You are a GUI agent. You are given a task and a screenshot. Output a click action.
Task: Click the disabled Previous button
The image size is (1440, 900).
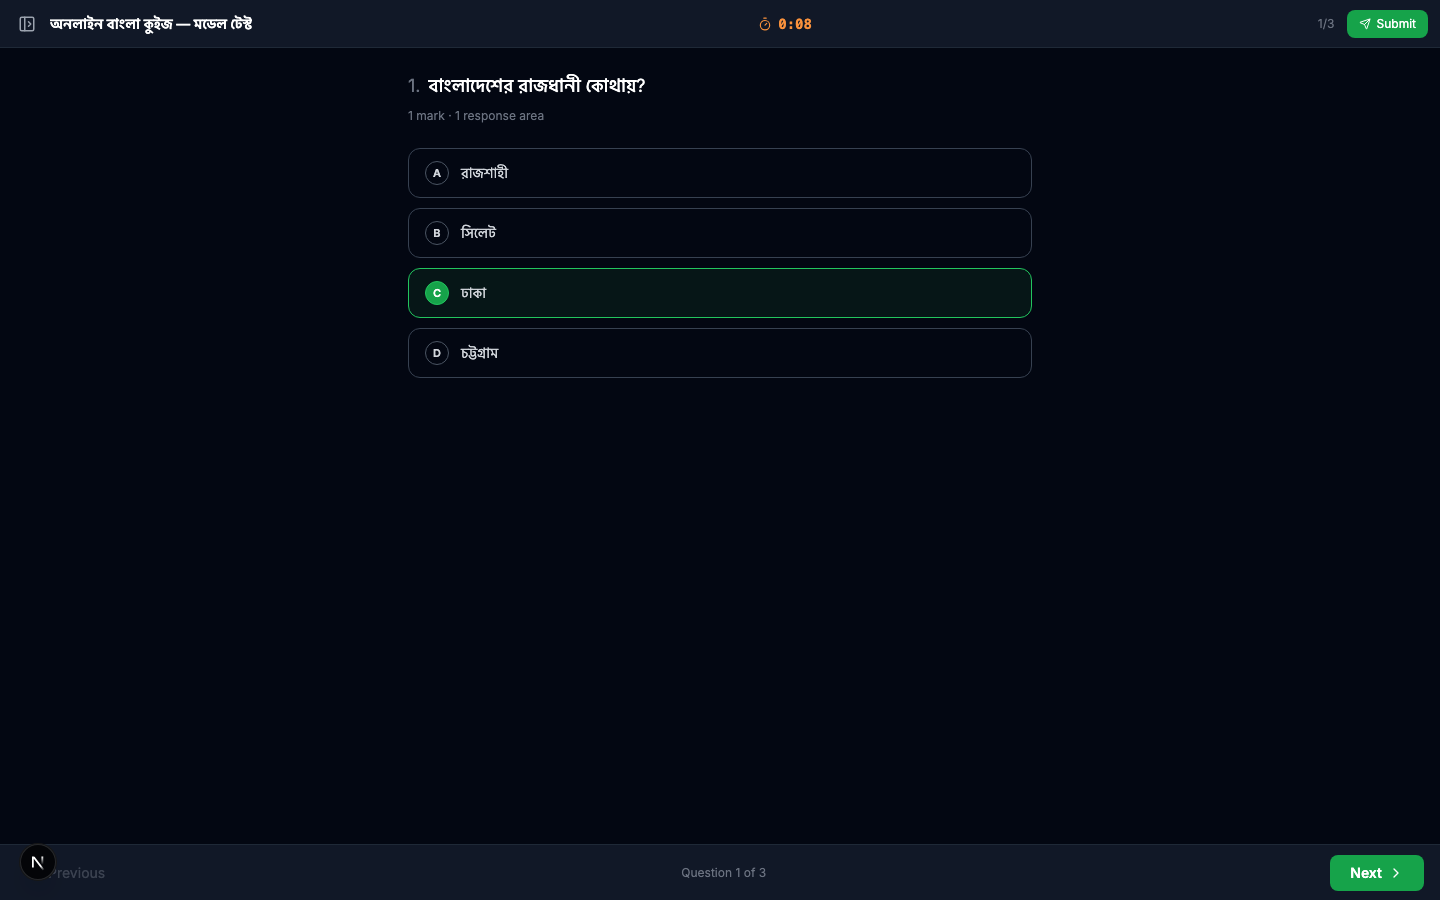click(80, 873)
